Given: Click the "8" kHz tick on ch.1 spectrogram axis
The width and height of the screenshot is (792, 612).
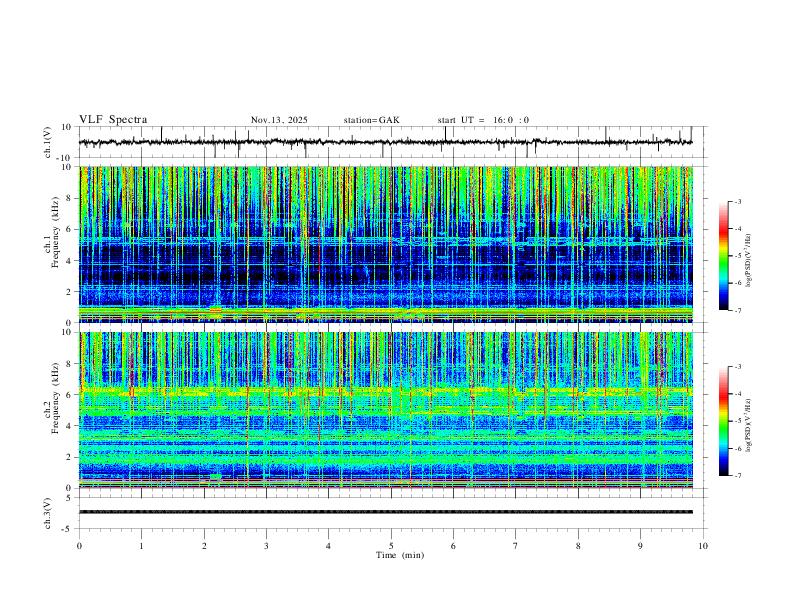Looking at the screenshot, I should tap(70, 198).
